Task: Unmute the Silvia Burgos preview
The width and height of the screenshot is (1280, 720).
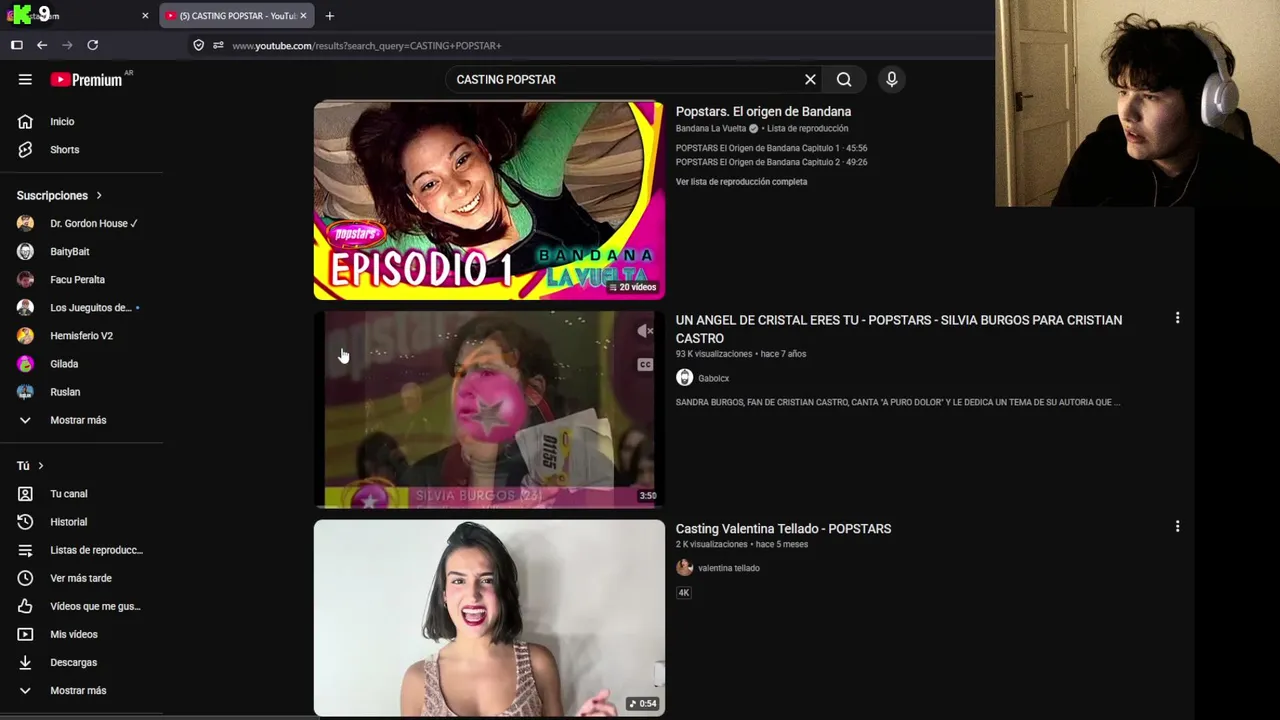Action: [x=645, y=331]
